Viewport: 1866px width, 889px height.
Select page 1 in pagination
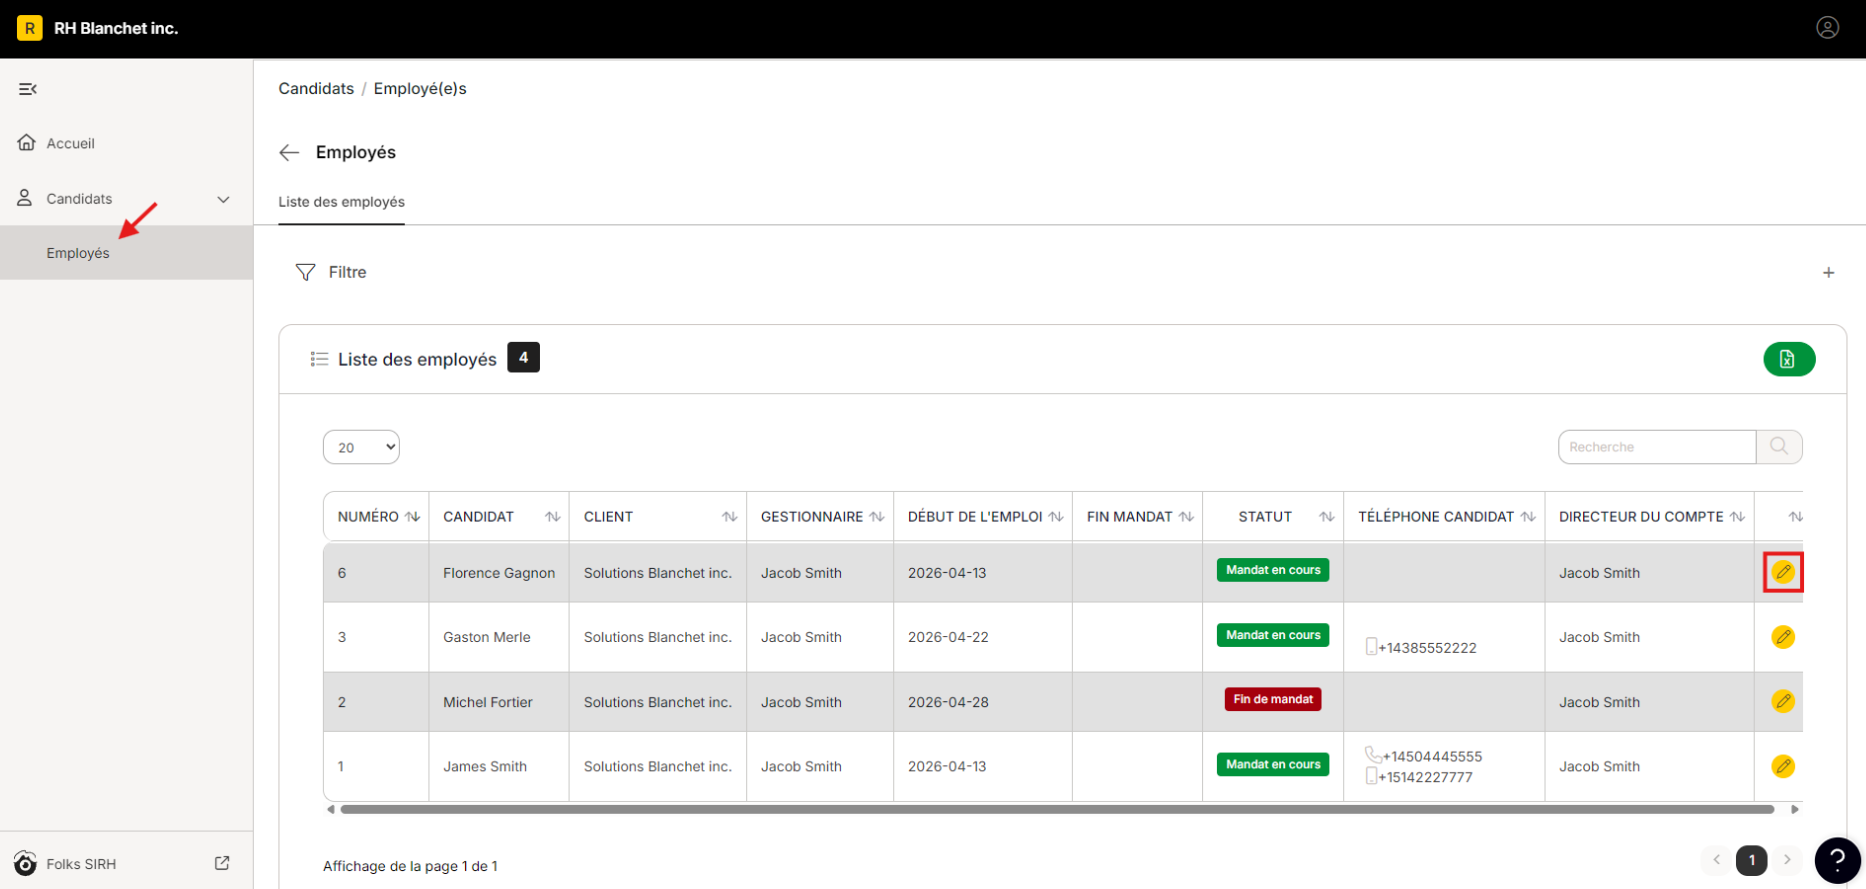coord(1751,860)
